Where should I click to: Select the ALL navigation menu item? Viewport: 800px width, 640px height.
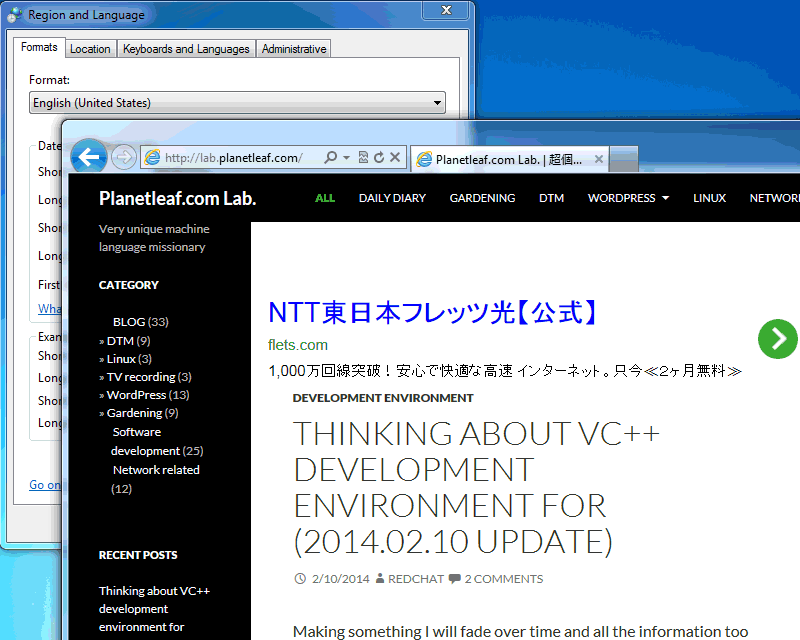[325, 198]
